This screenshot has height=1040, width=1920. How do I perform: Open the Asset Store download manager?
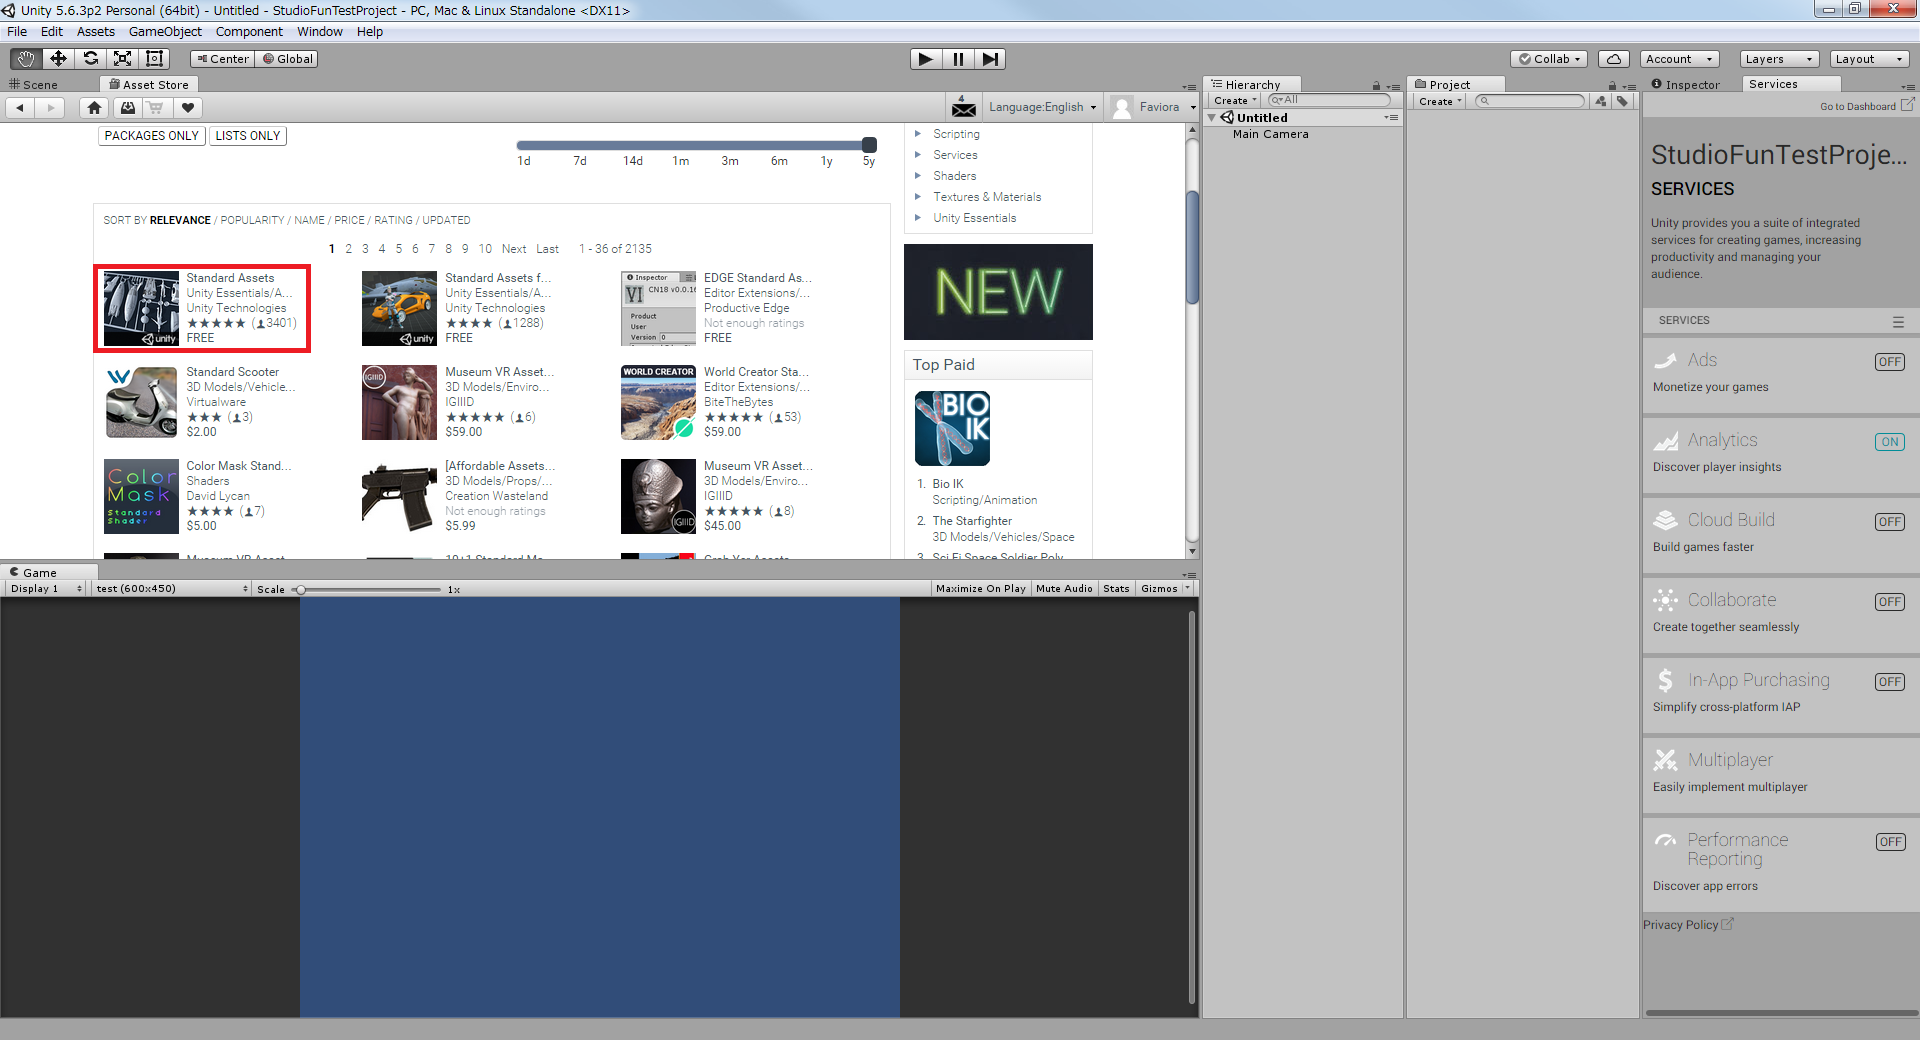(x=127, y=107)
